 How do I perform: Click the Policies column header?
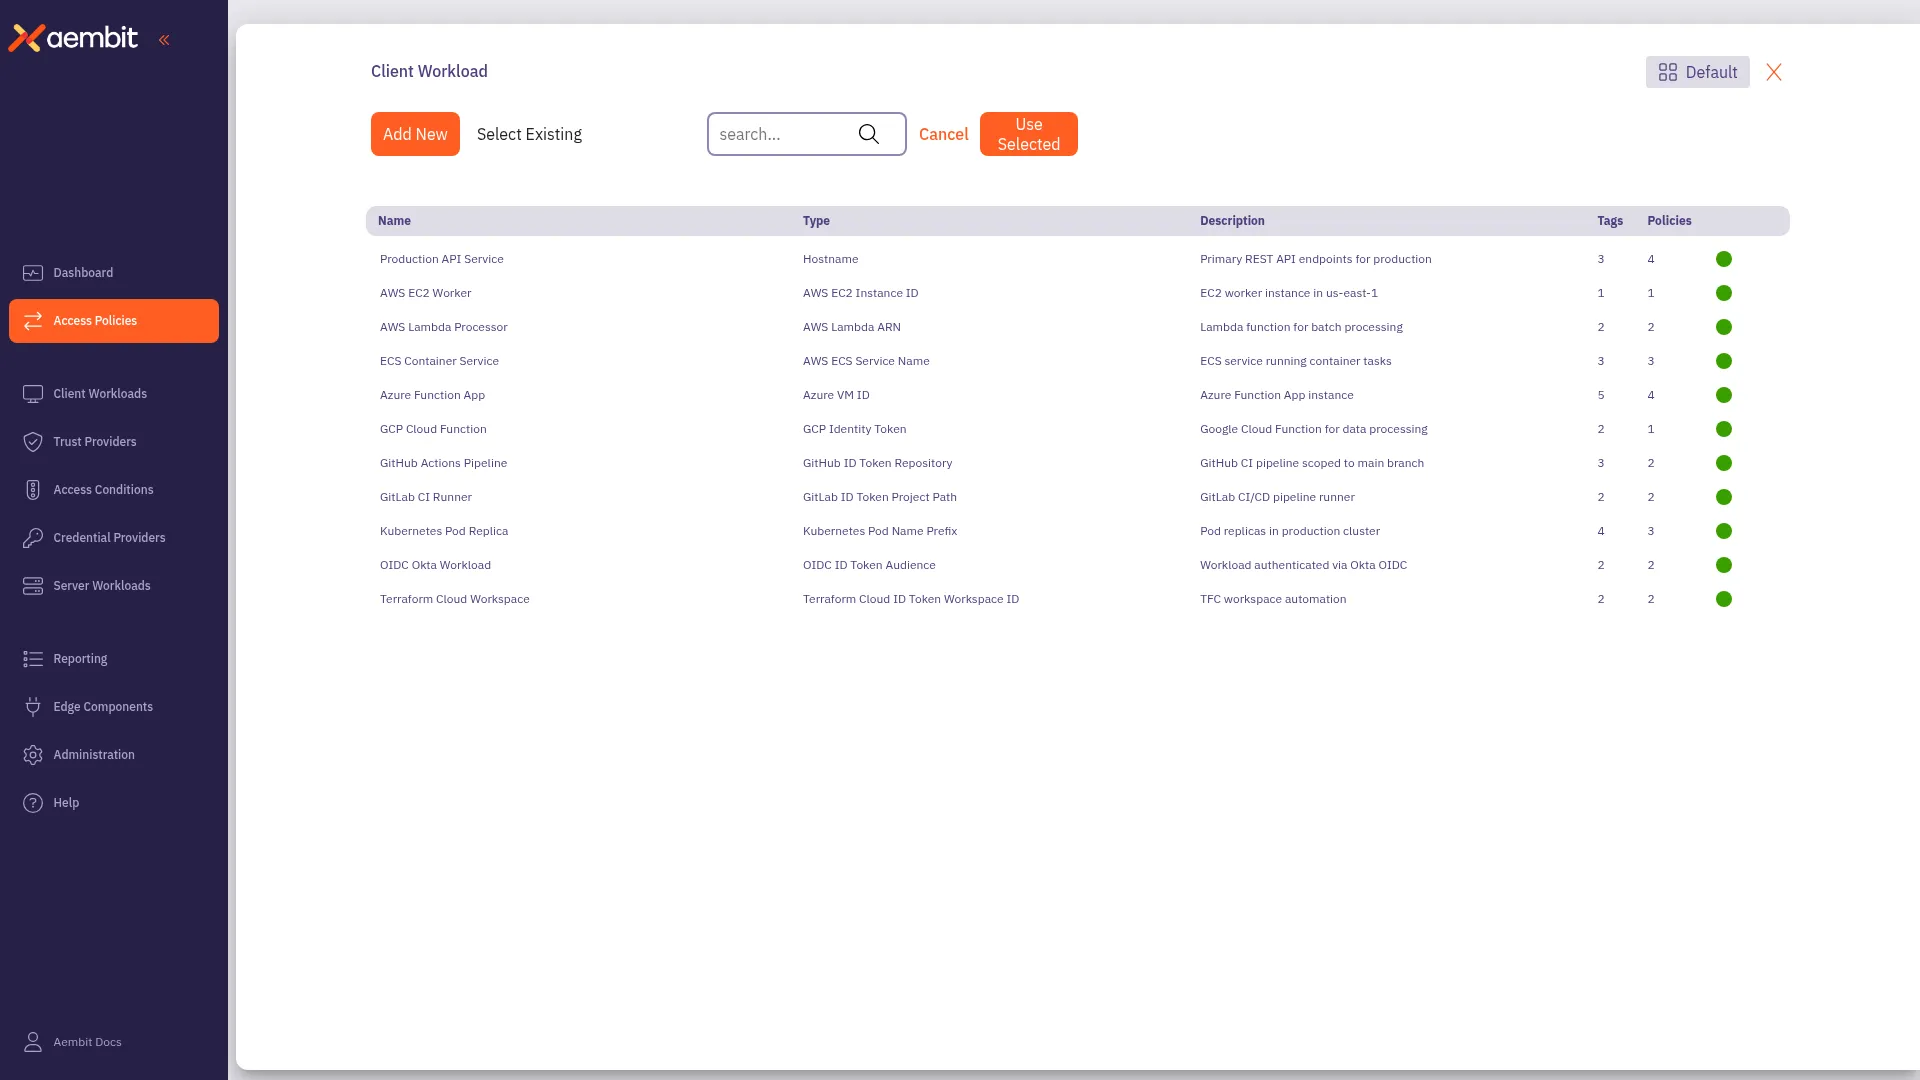(x=1669, y=221)
